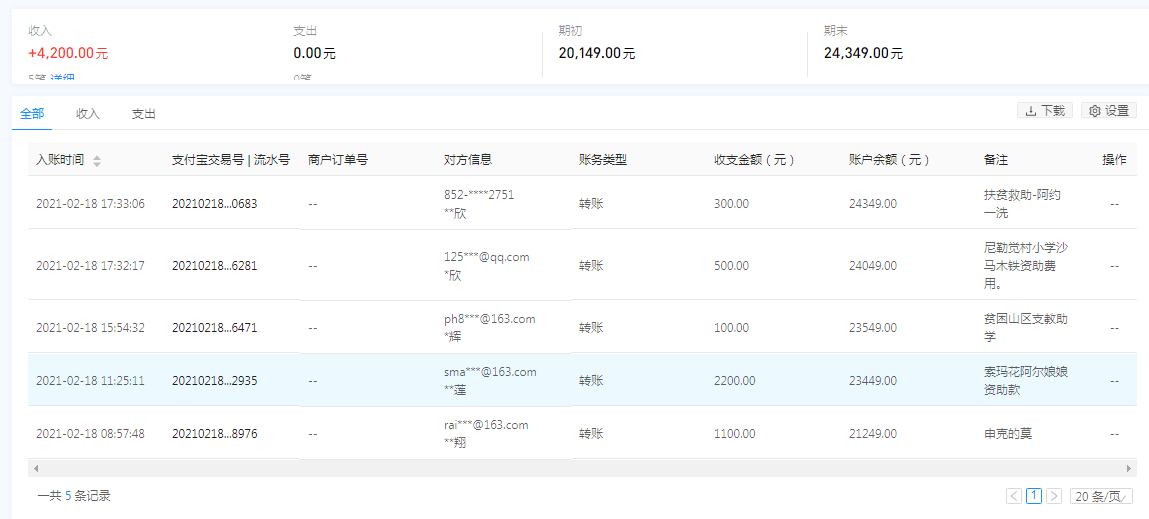Click the download icon next to 下载
The width and height of the screenshot is (1149, 519).
(x=1031, y=111)
